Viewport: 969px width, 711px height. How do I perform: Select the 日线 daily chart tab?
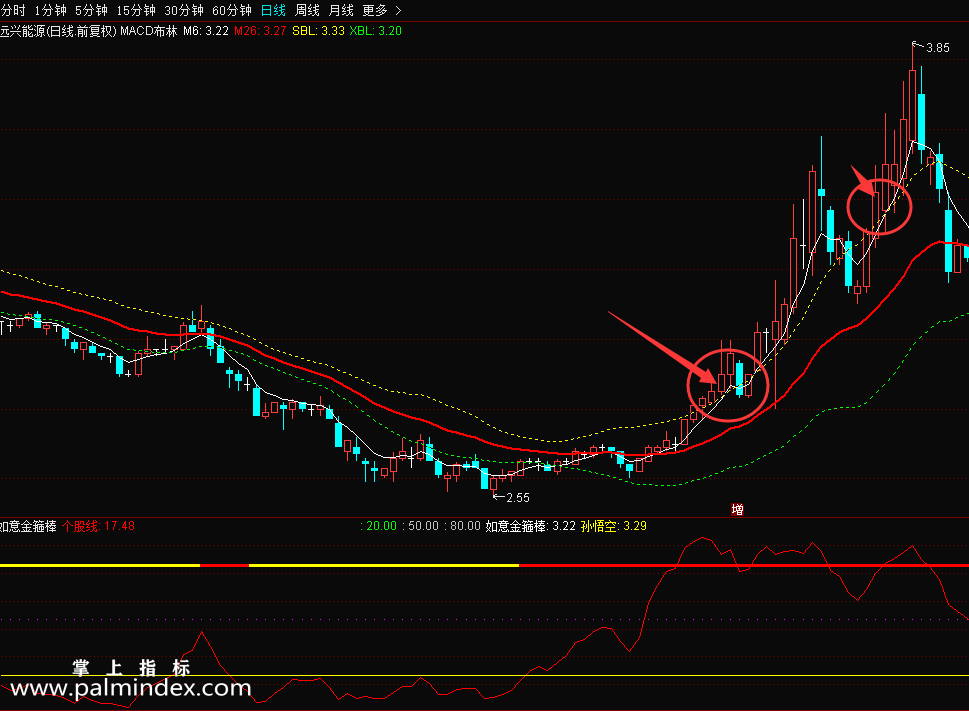point(273,11)
